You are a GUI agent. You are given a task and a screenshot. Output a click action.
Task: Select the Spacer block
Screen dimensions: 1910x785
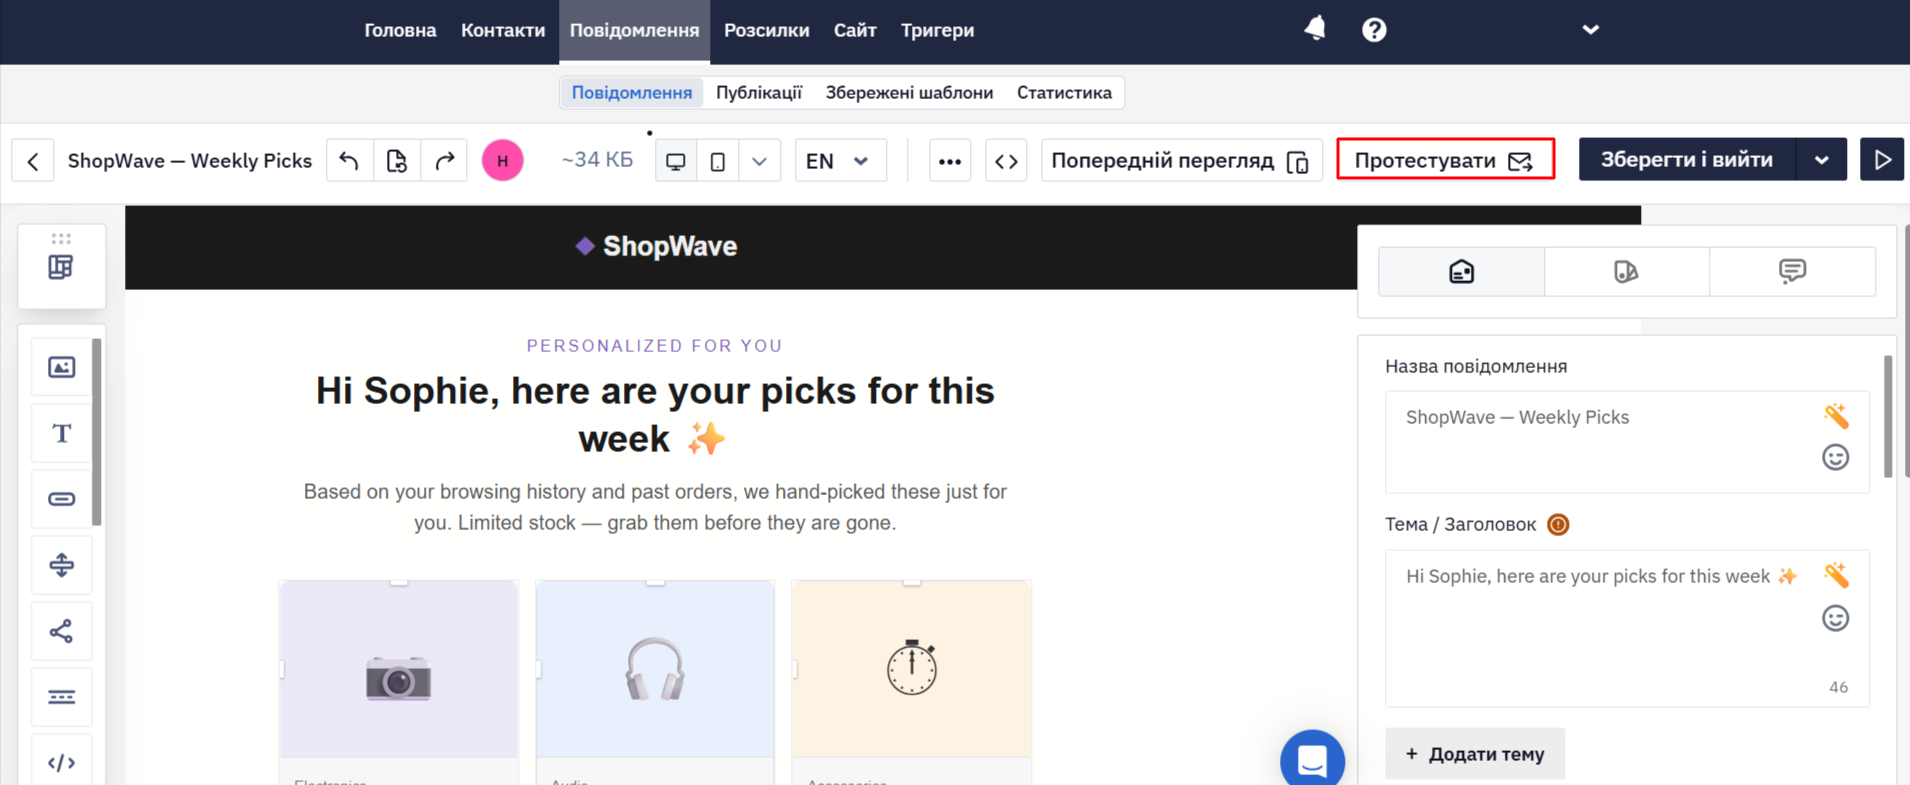(61, 565)
